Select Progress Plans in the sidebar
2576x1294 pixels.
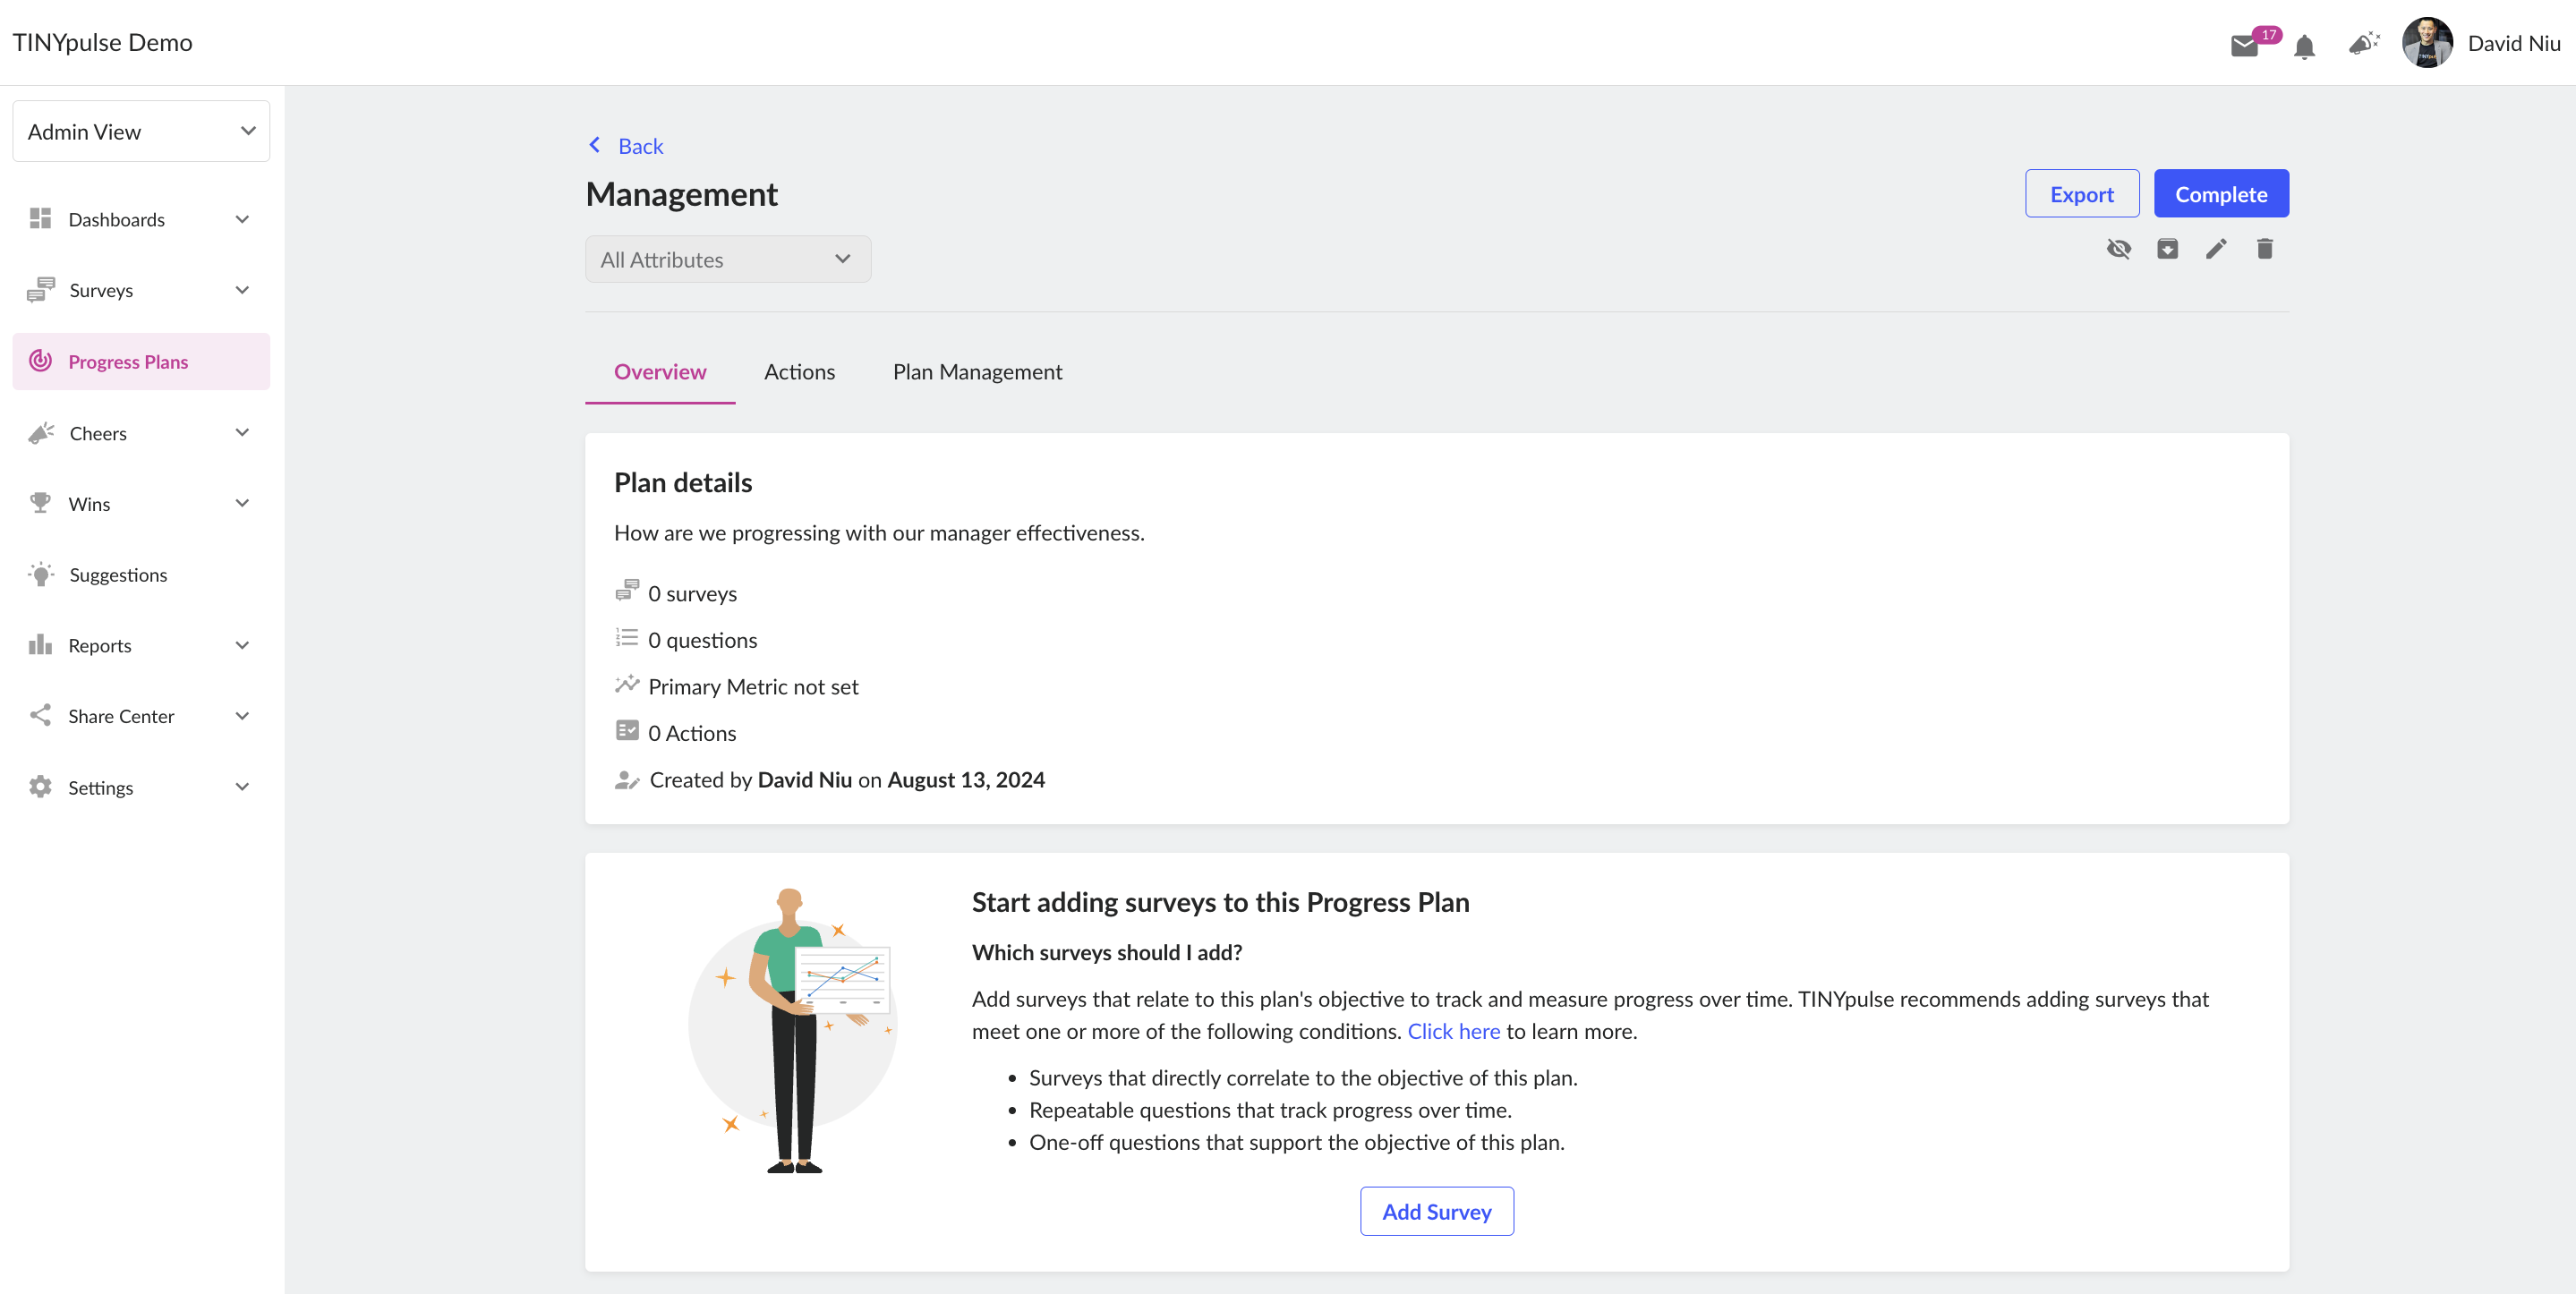141,362
